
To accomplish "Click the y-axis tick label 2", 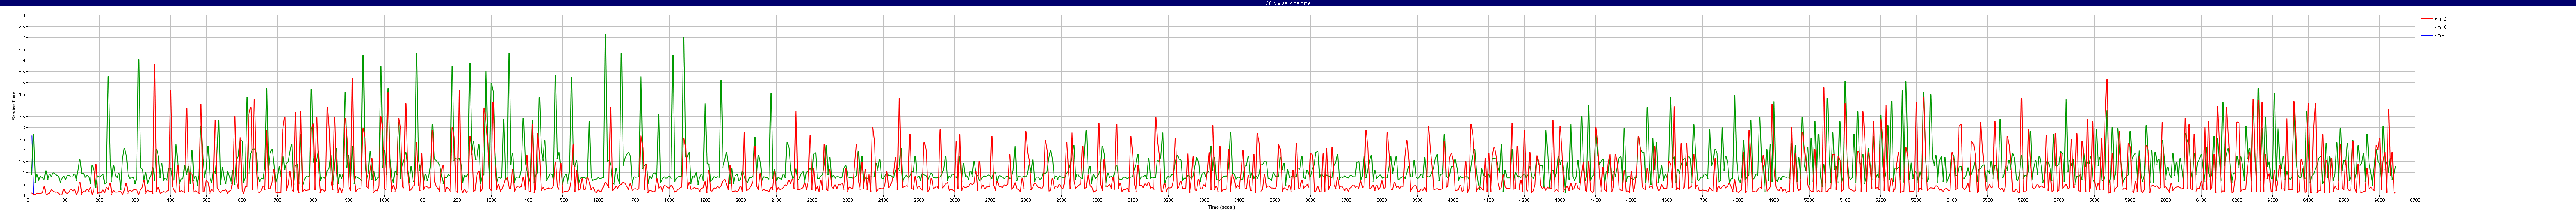I will tap(24, 150).
